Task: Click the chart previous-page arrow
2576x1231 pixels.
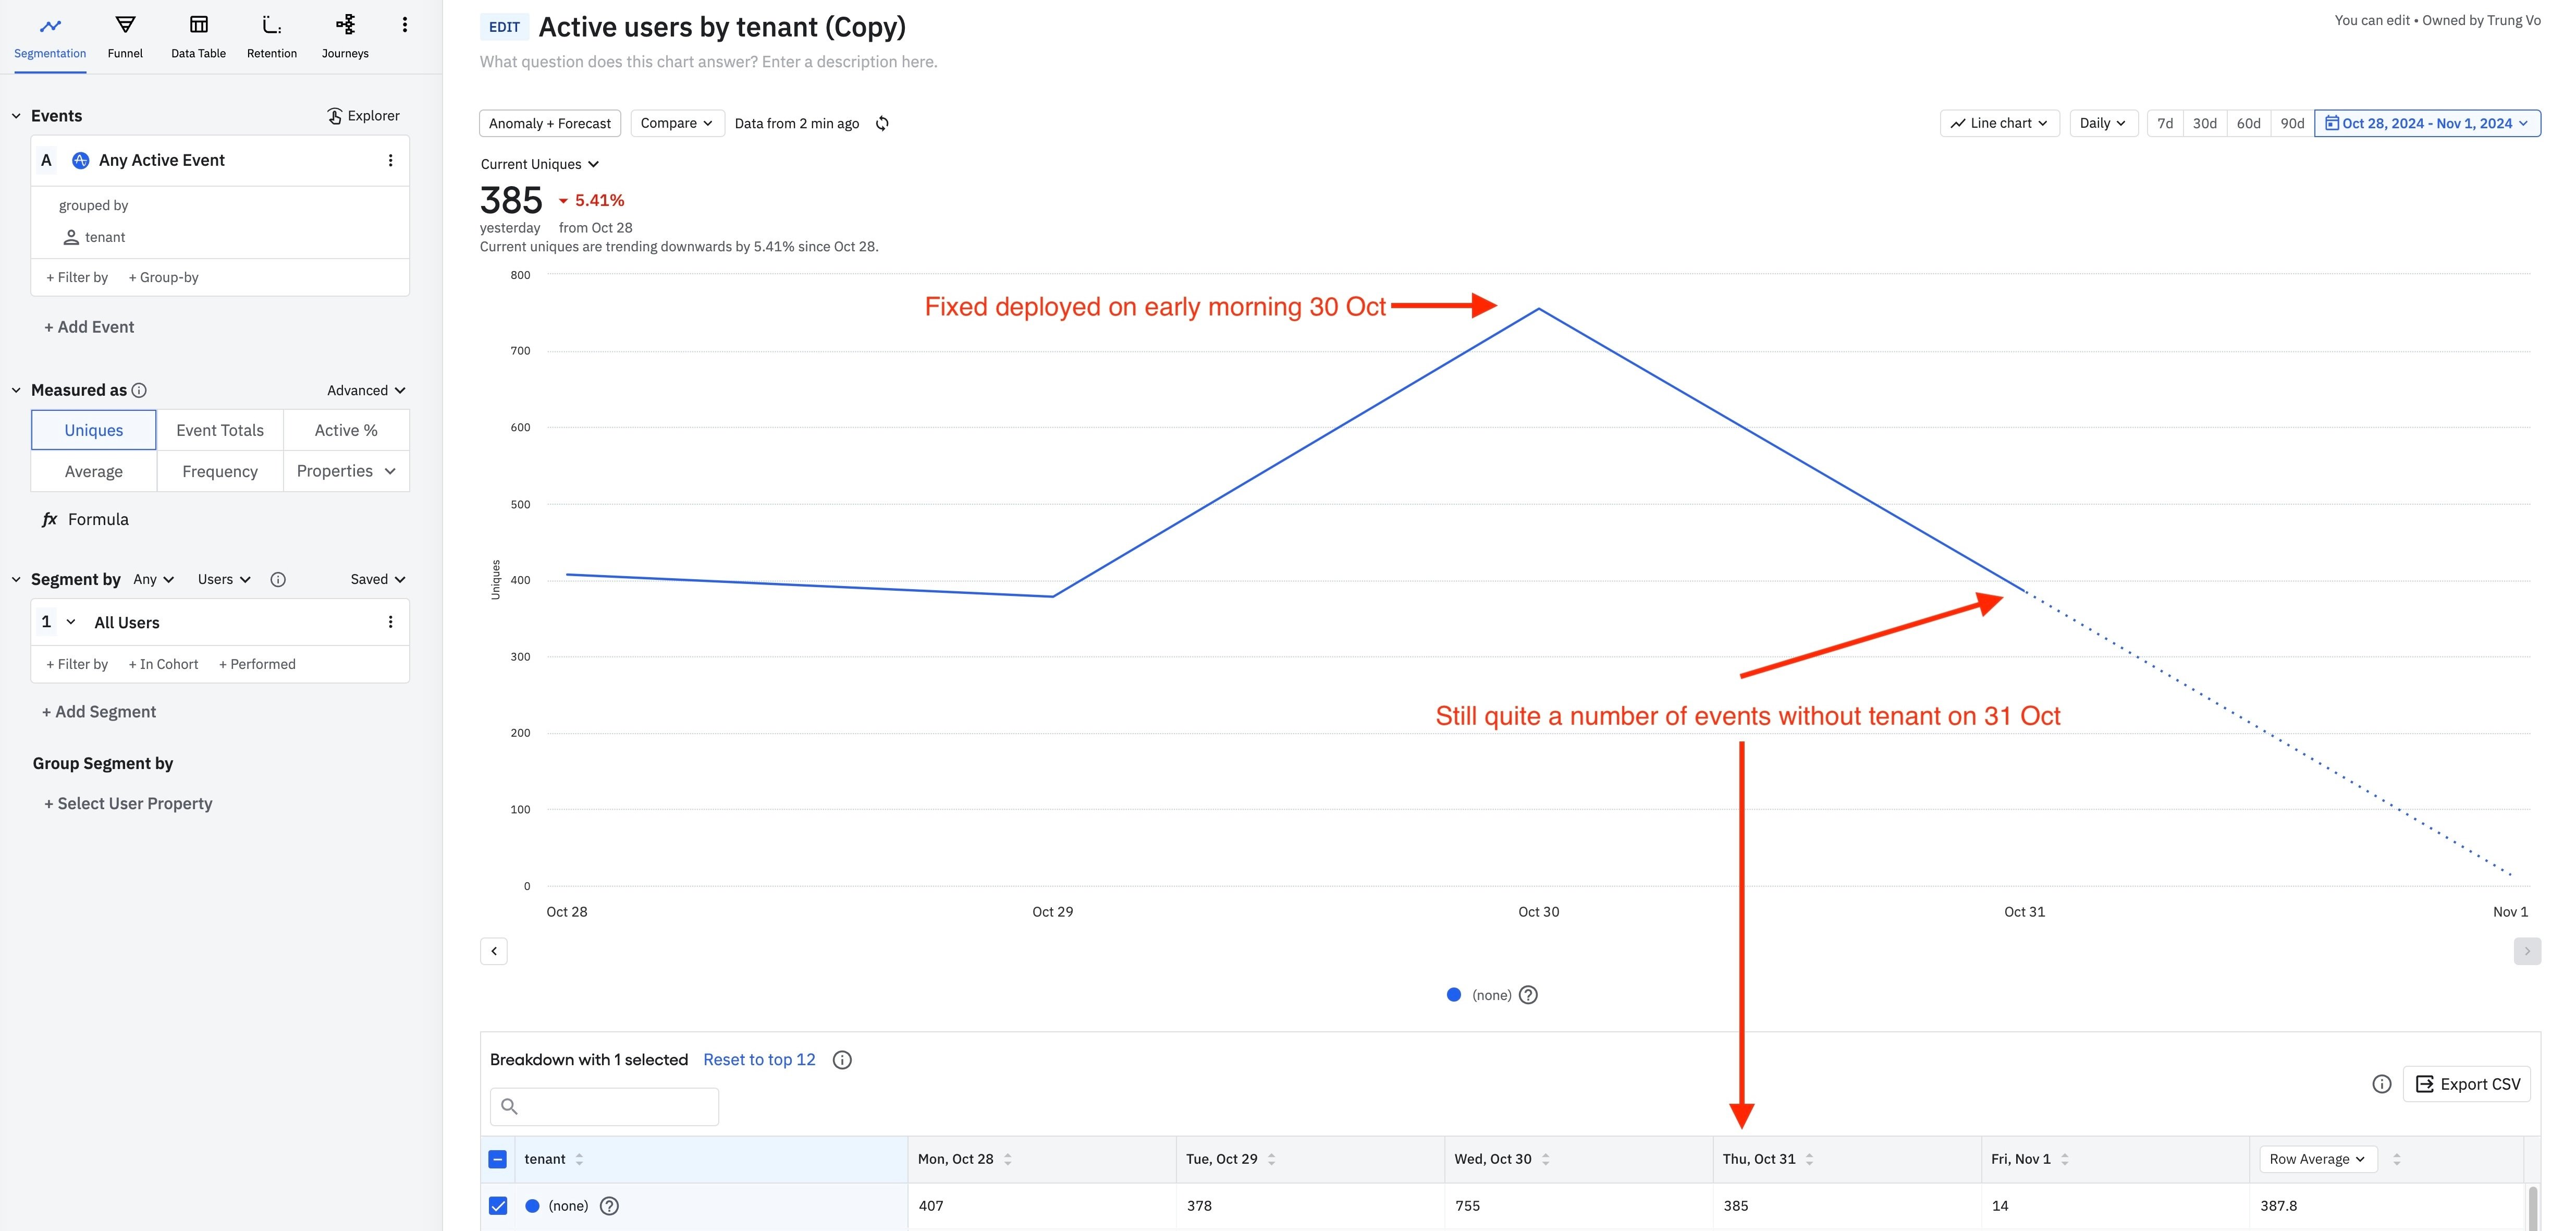Action: tap(494, 951)
